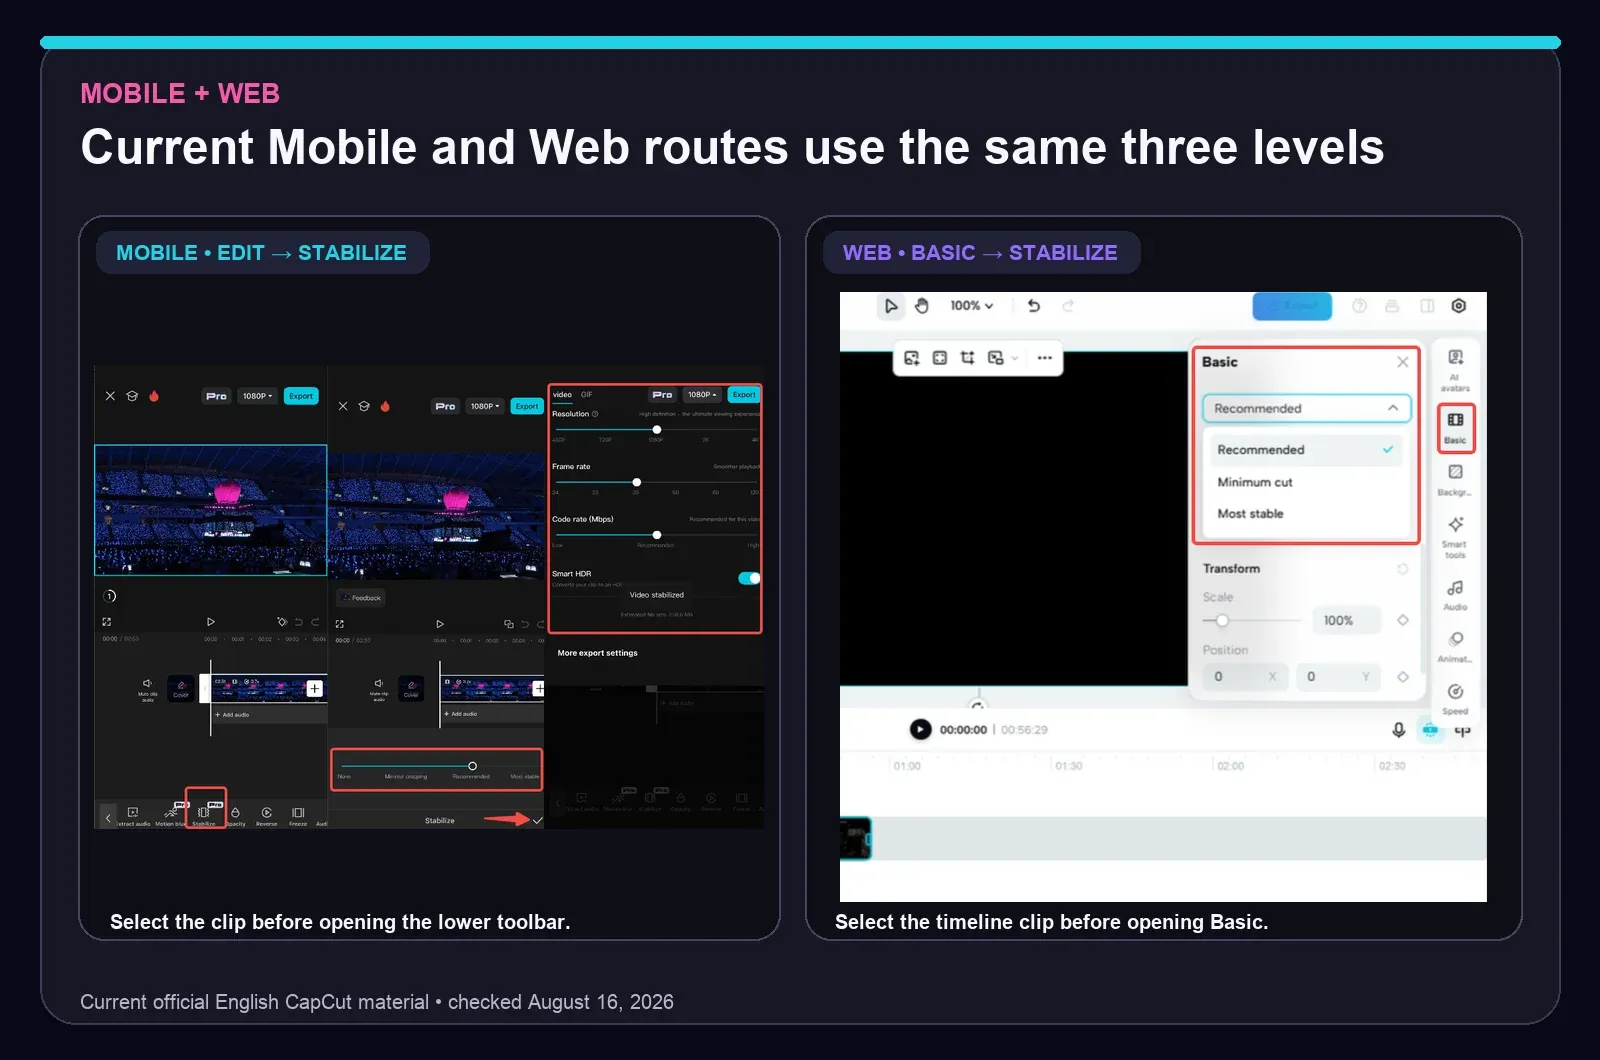Viewport: 1600px width, 1060px height.
Task: Confirm Stabilize with the checkmark
Action: click(538, 820)
